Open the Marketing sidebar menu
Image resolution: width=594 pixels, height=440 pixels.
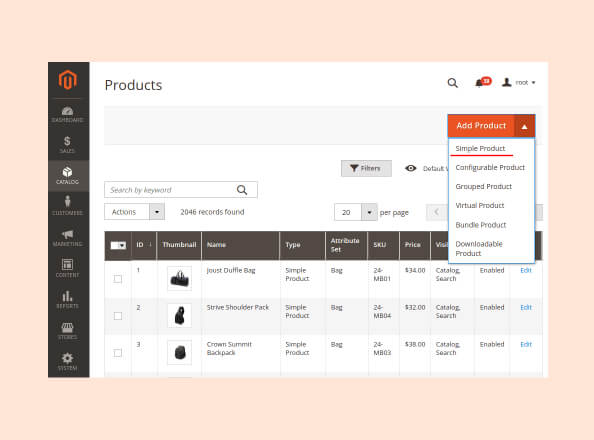click(x=67, y=238)
